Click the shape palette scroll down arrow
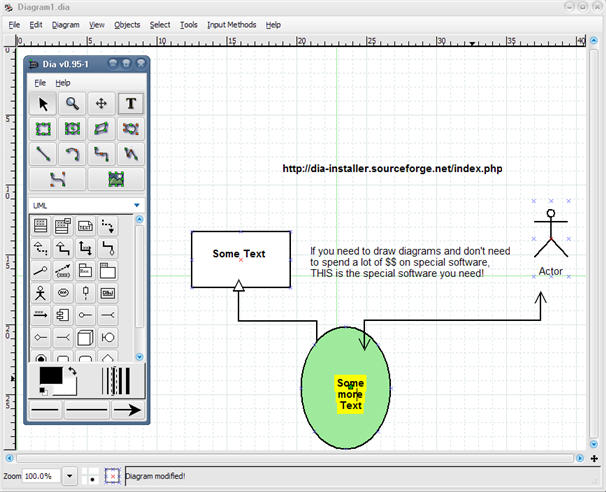 tap(140, 357)
